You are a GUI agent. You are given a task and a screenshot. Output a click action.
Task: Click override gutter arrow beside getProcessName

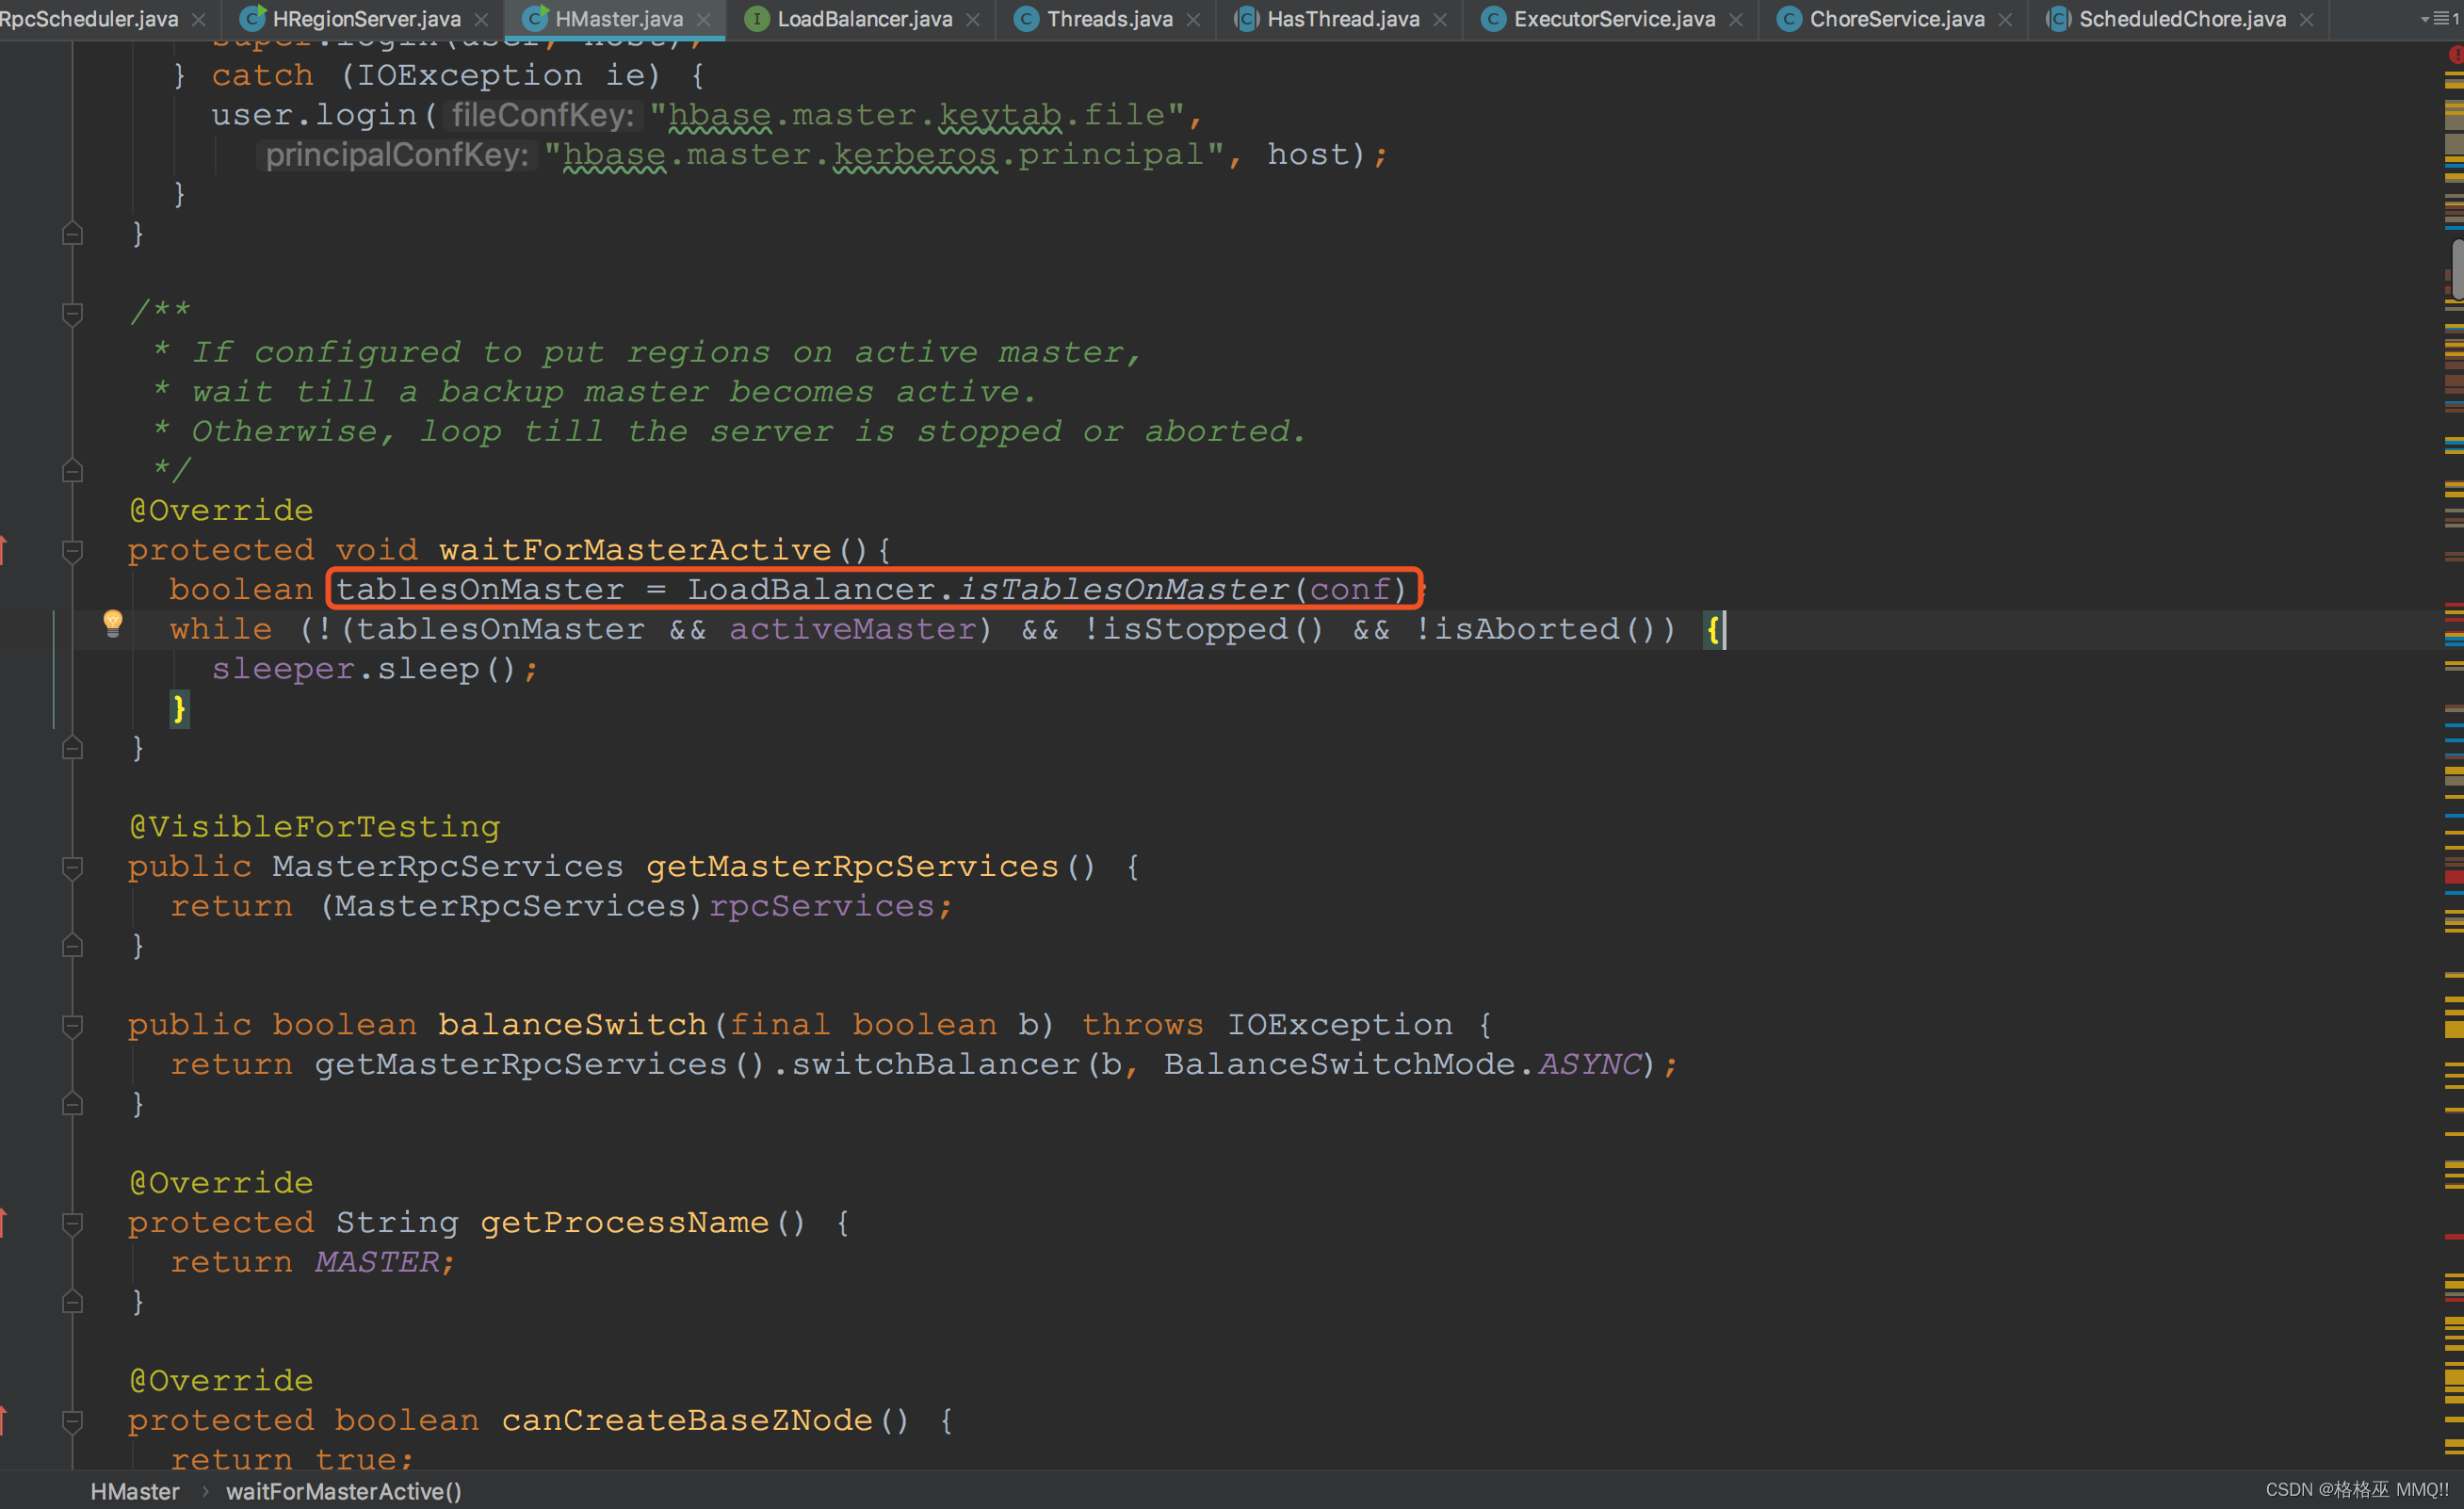(x=4, y=1221)
